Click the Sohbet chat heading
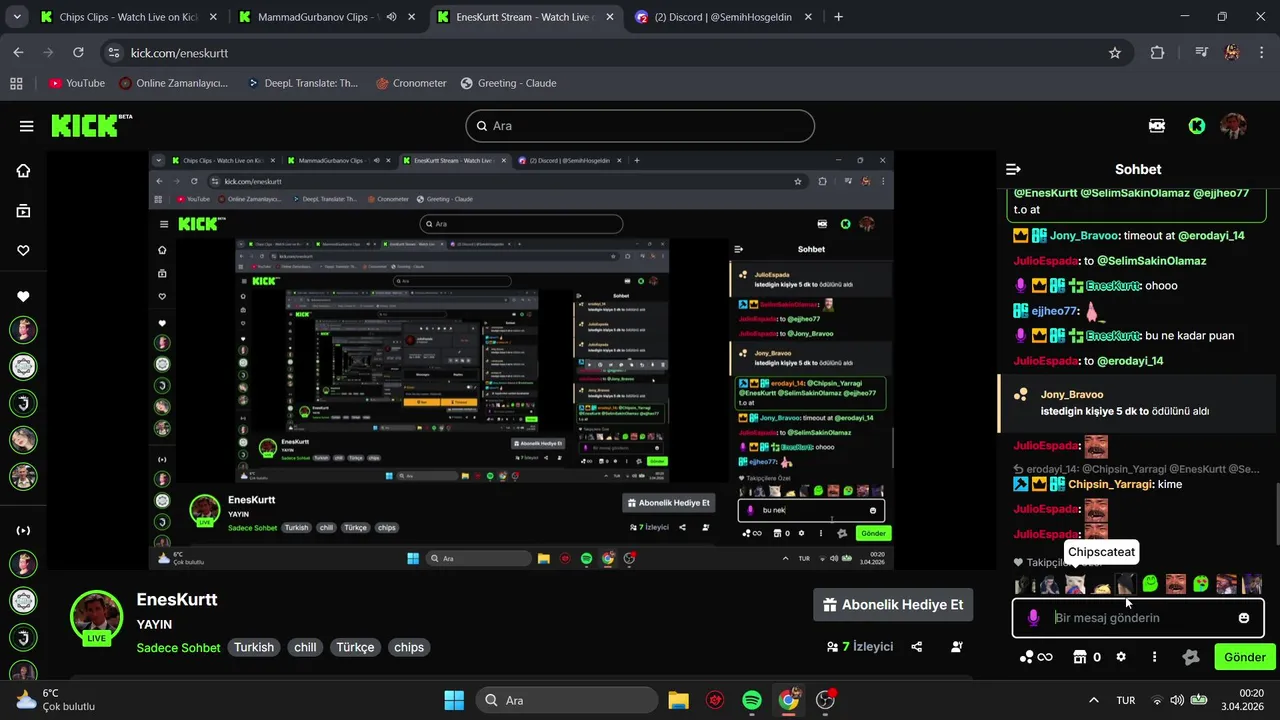The height and width of the screenshot is (720, 1280). [1138, 169]
